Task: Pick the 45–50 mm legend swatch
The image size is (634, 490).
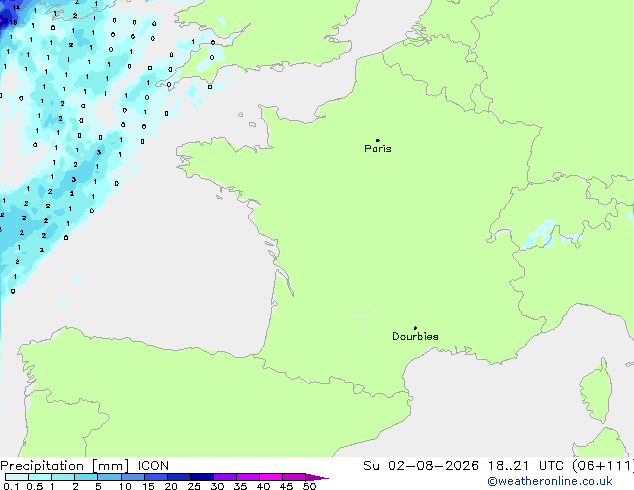Action: [294, 477]
